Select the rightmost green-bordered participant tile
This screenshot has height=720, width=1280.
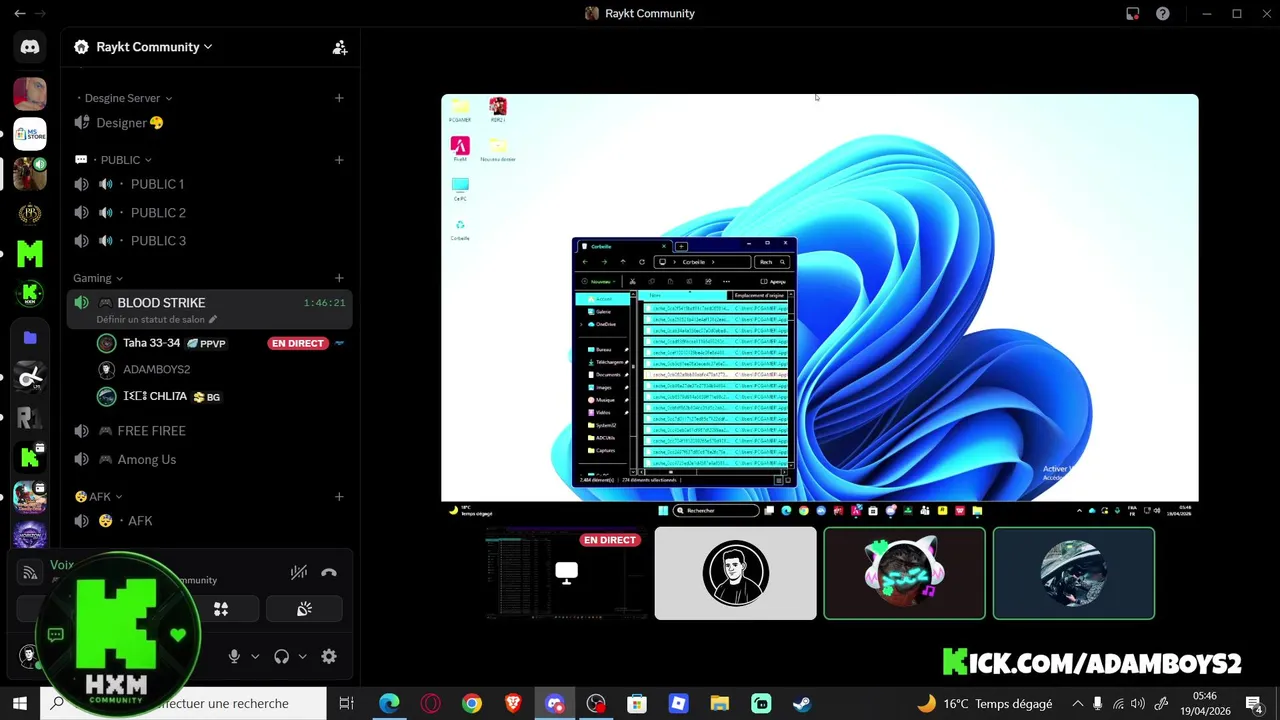click(x=1074, y=573)
